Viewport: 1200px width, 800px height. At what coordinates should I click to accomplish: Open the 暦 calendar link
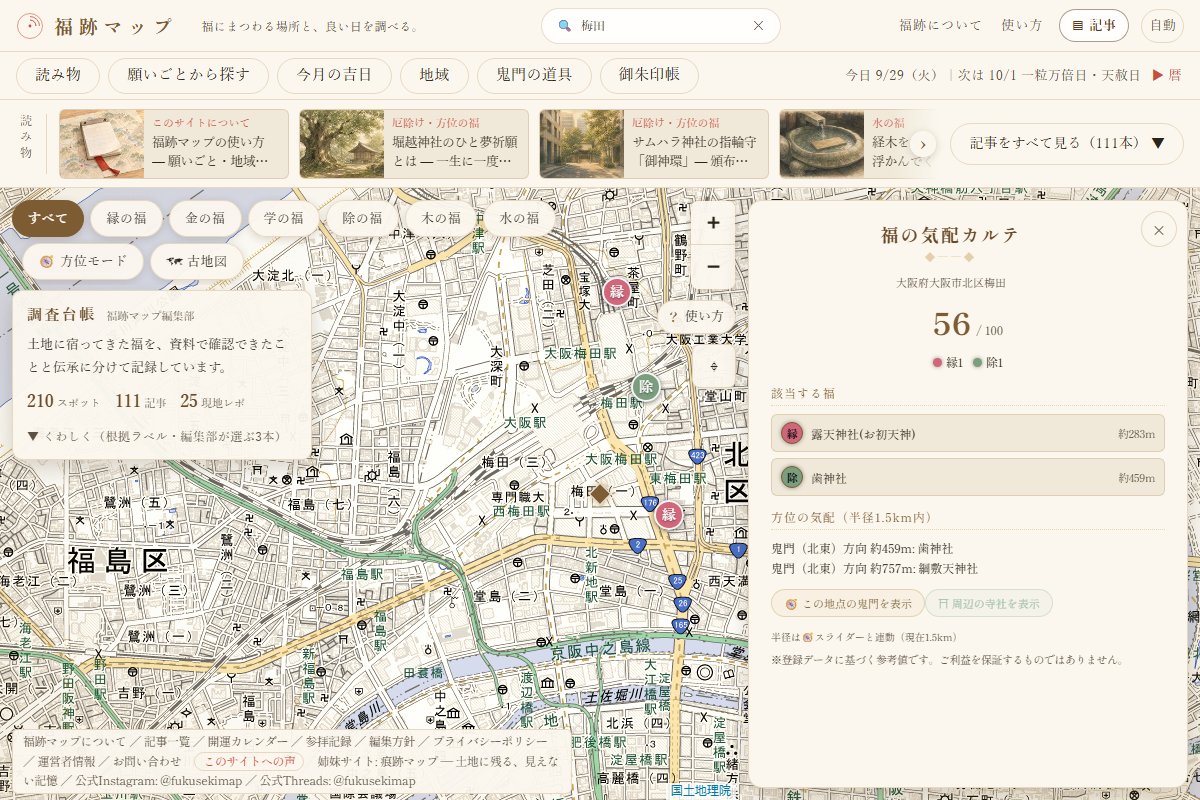pyautogui.click(x=1166, y=75)
